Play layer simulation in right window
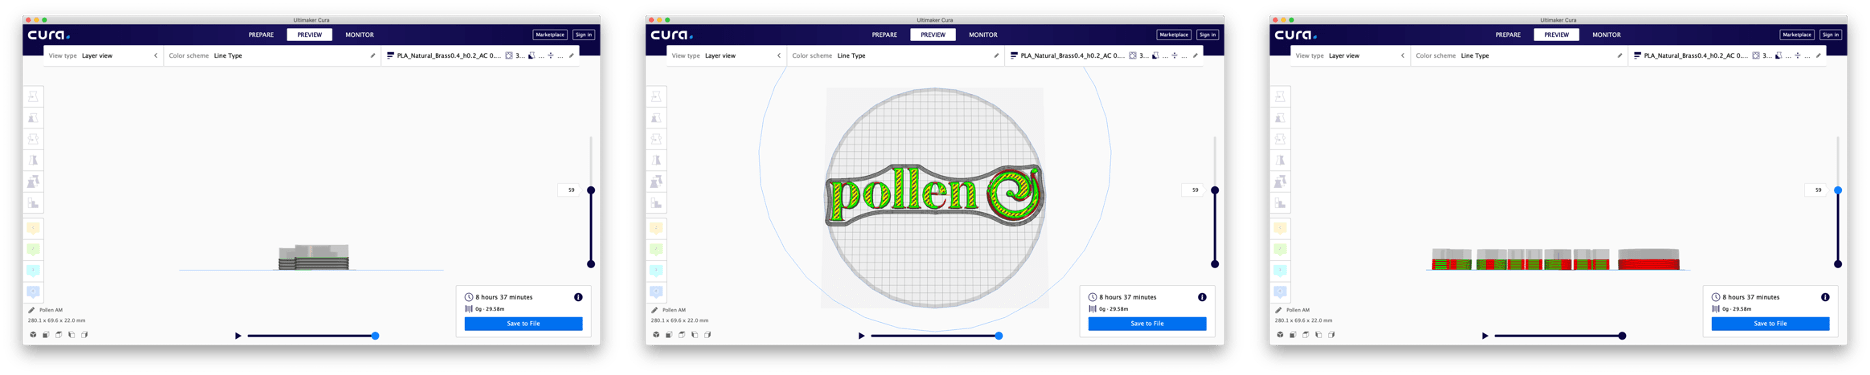This screenshot has width=1870, height=375. tap(1485, 336)
